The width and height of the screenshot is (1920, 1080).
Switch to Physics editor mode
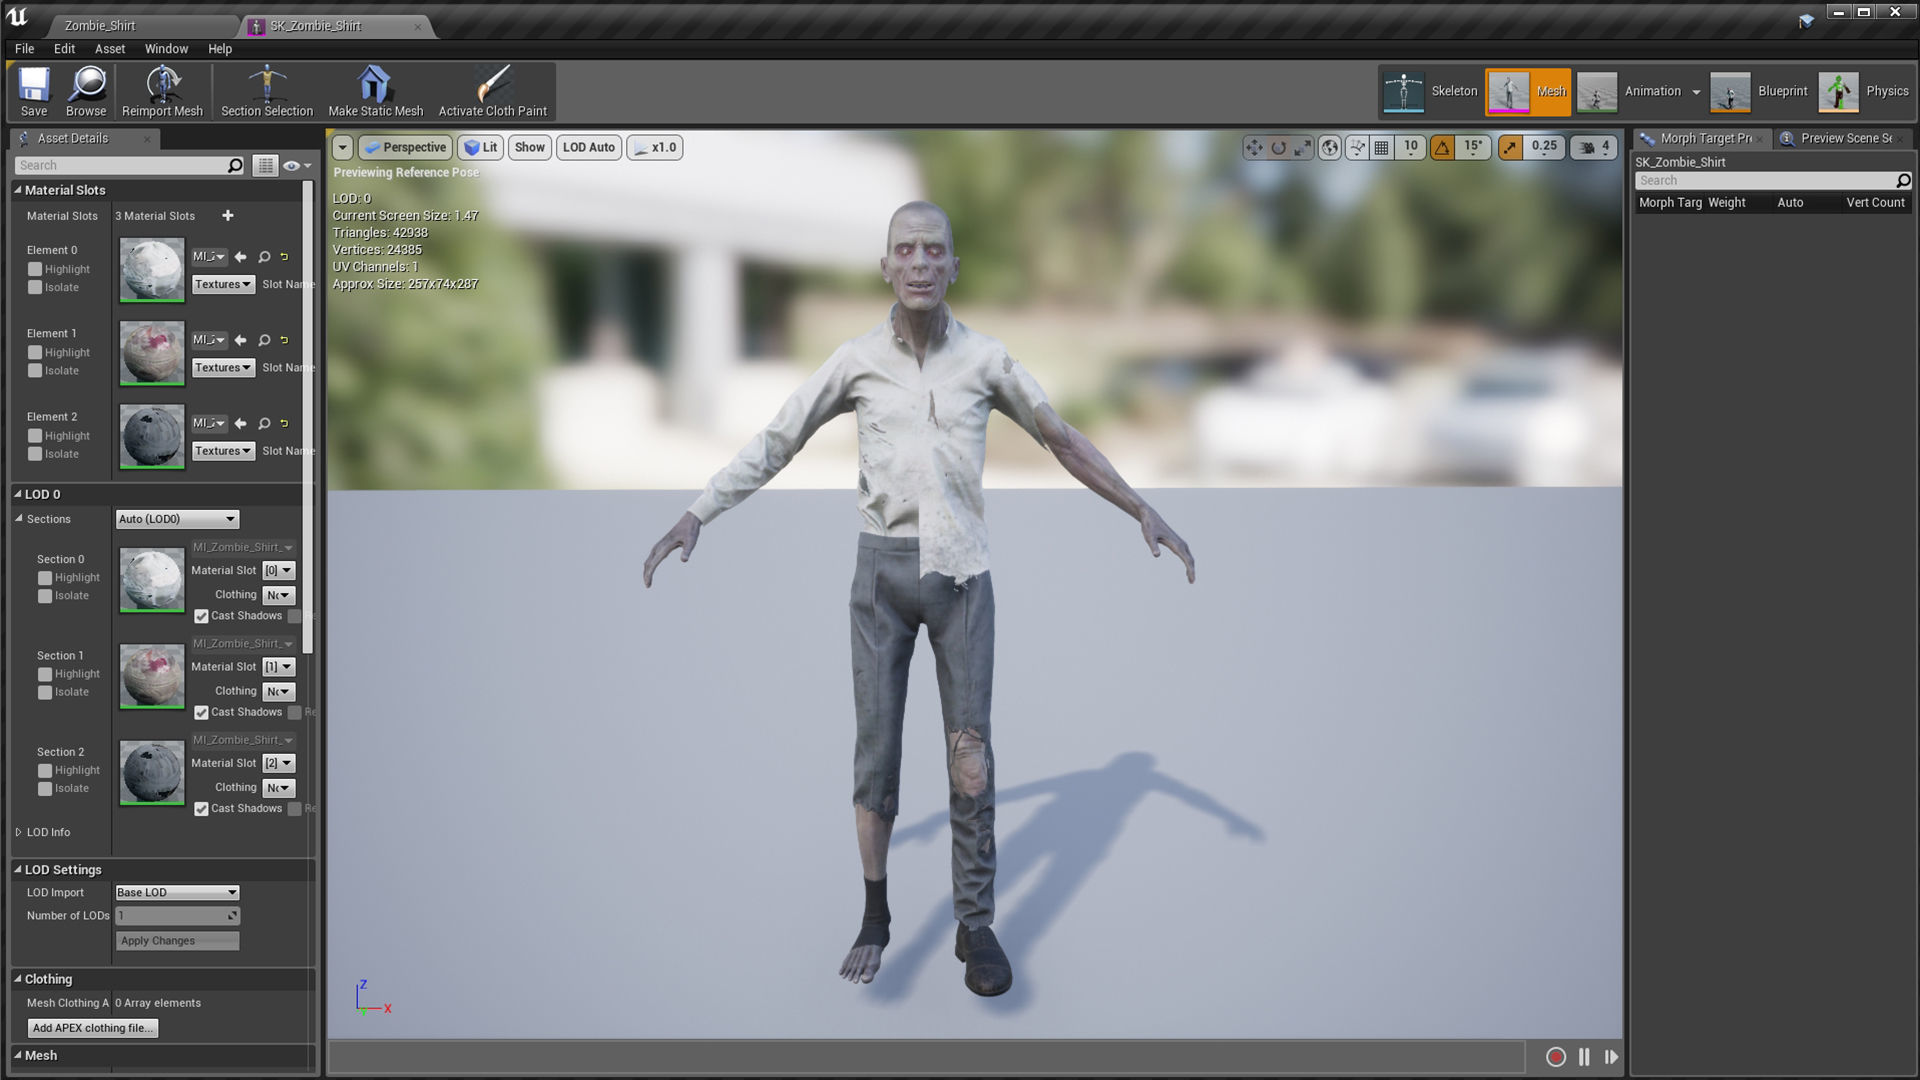point(1864,91)
